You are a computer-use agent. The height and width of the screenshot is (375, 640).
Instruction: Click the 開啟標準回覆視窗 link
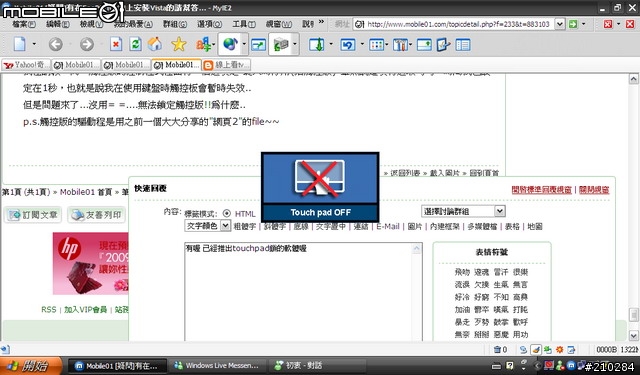click(541, 190)
